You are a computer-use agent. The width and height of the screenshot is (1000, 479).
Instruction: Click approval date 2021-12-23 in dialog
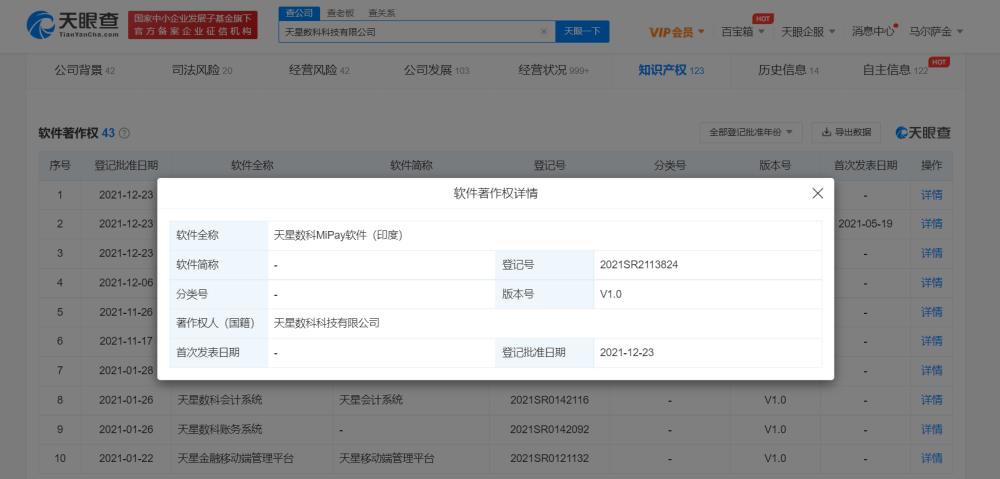(627, 353)
